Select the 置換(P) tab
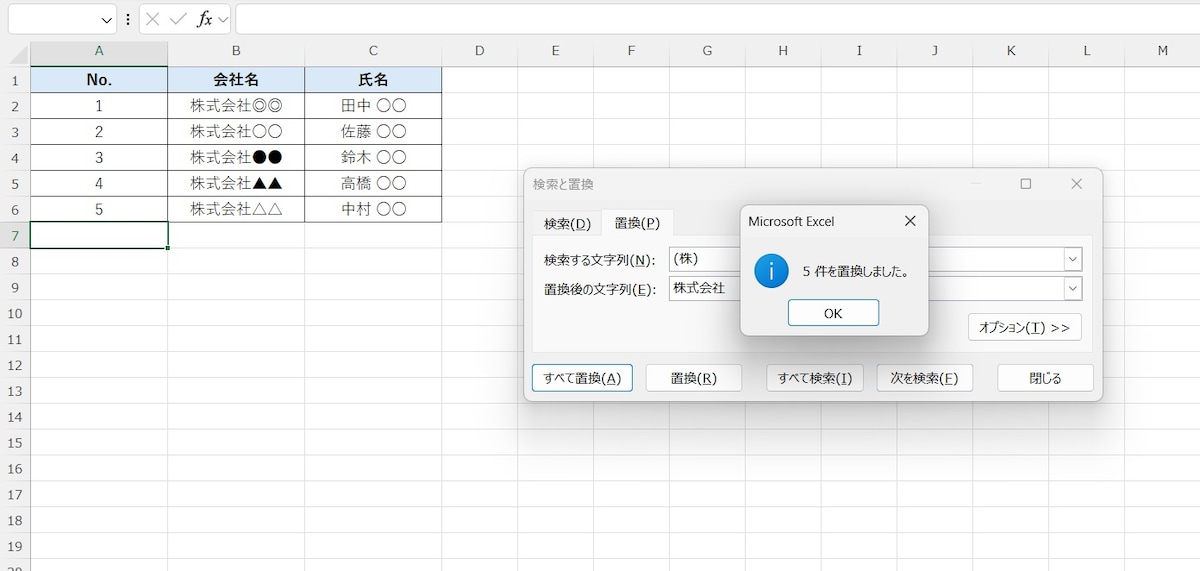The width and height of the screenshot is (1200, 571). [637, 223]
